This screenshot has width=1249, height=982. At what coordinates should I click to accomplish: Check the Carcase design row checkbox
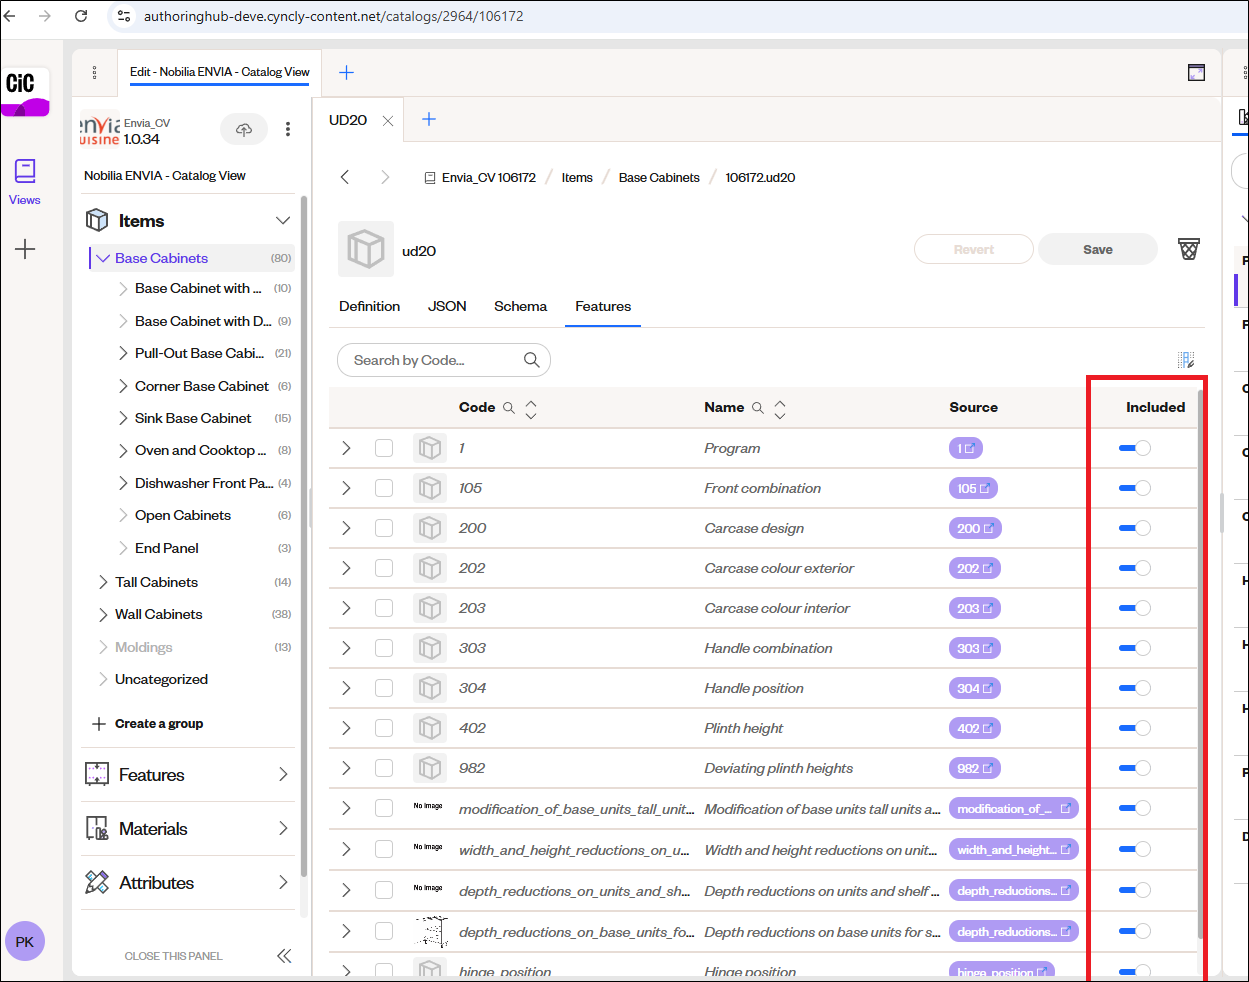(384, 528)
